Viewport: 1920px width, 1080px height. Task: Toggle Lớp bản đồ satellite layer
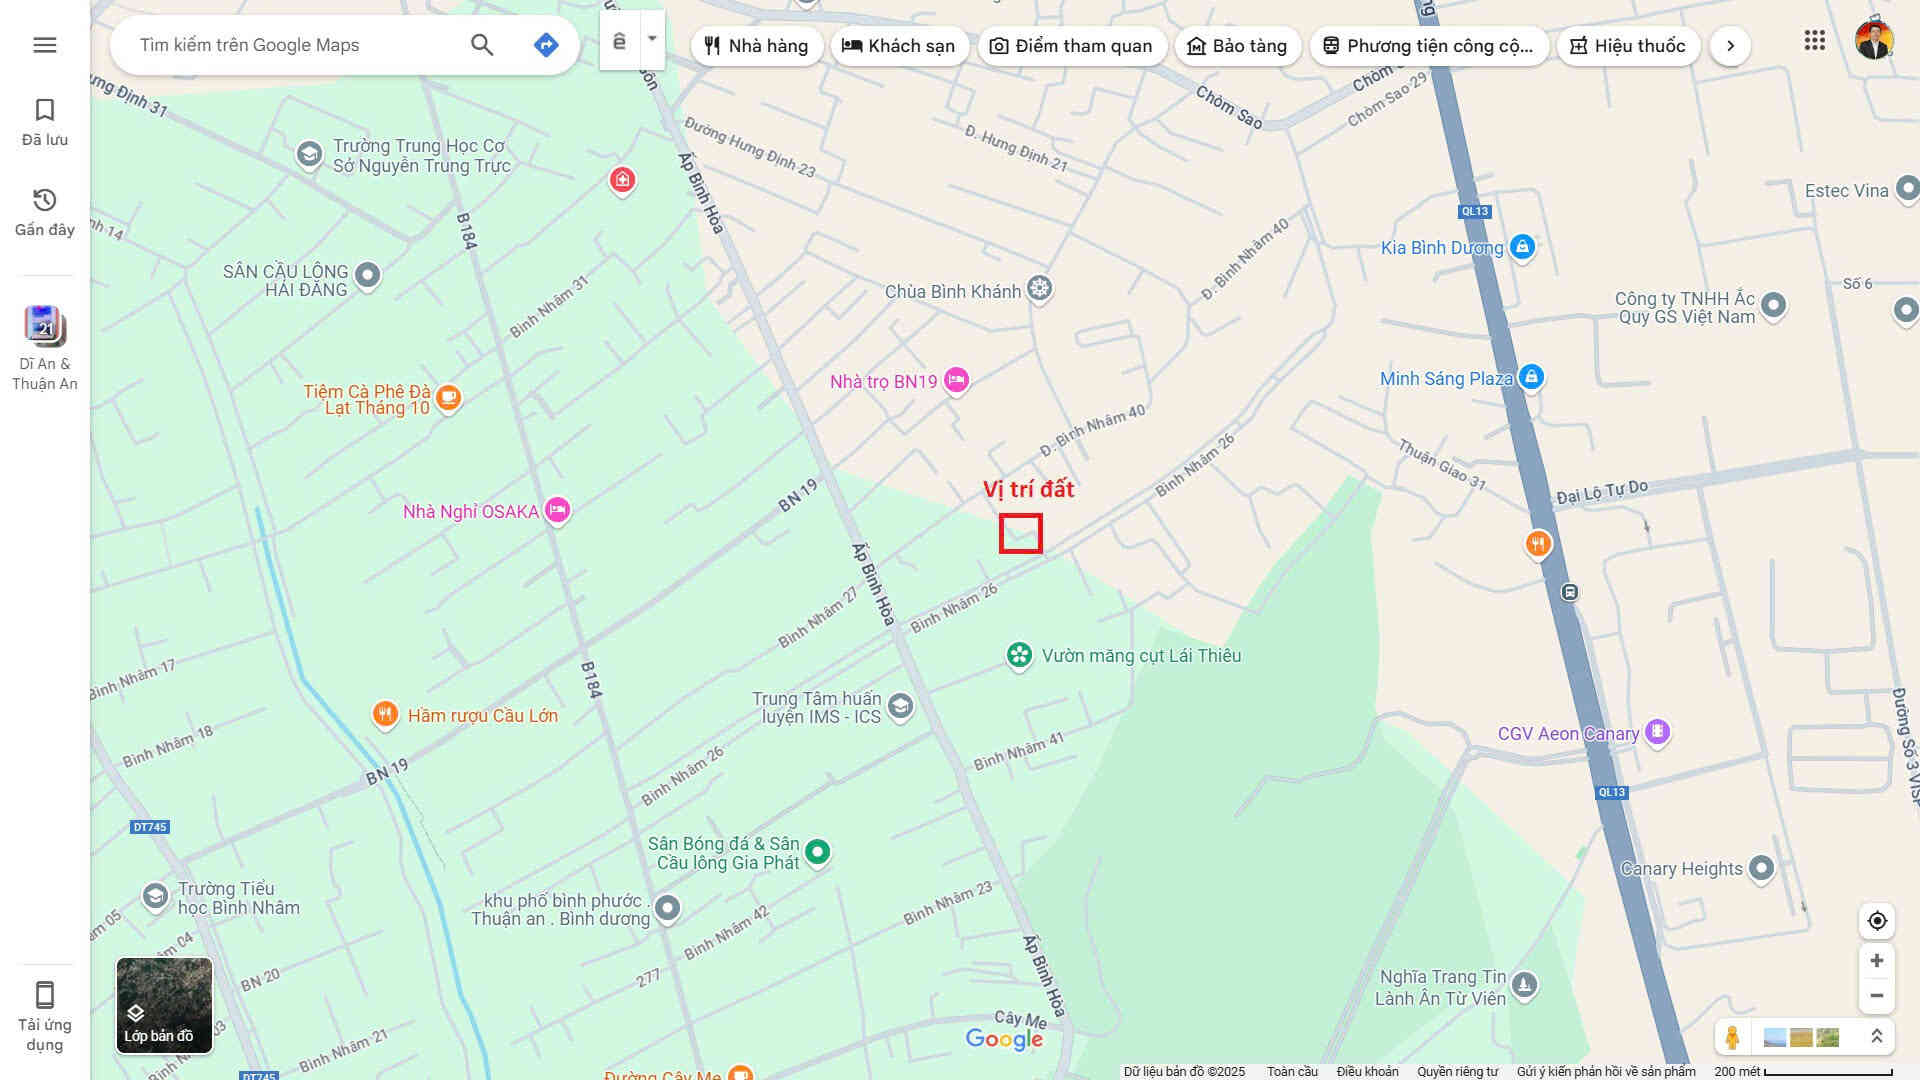point(164,1005)
